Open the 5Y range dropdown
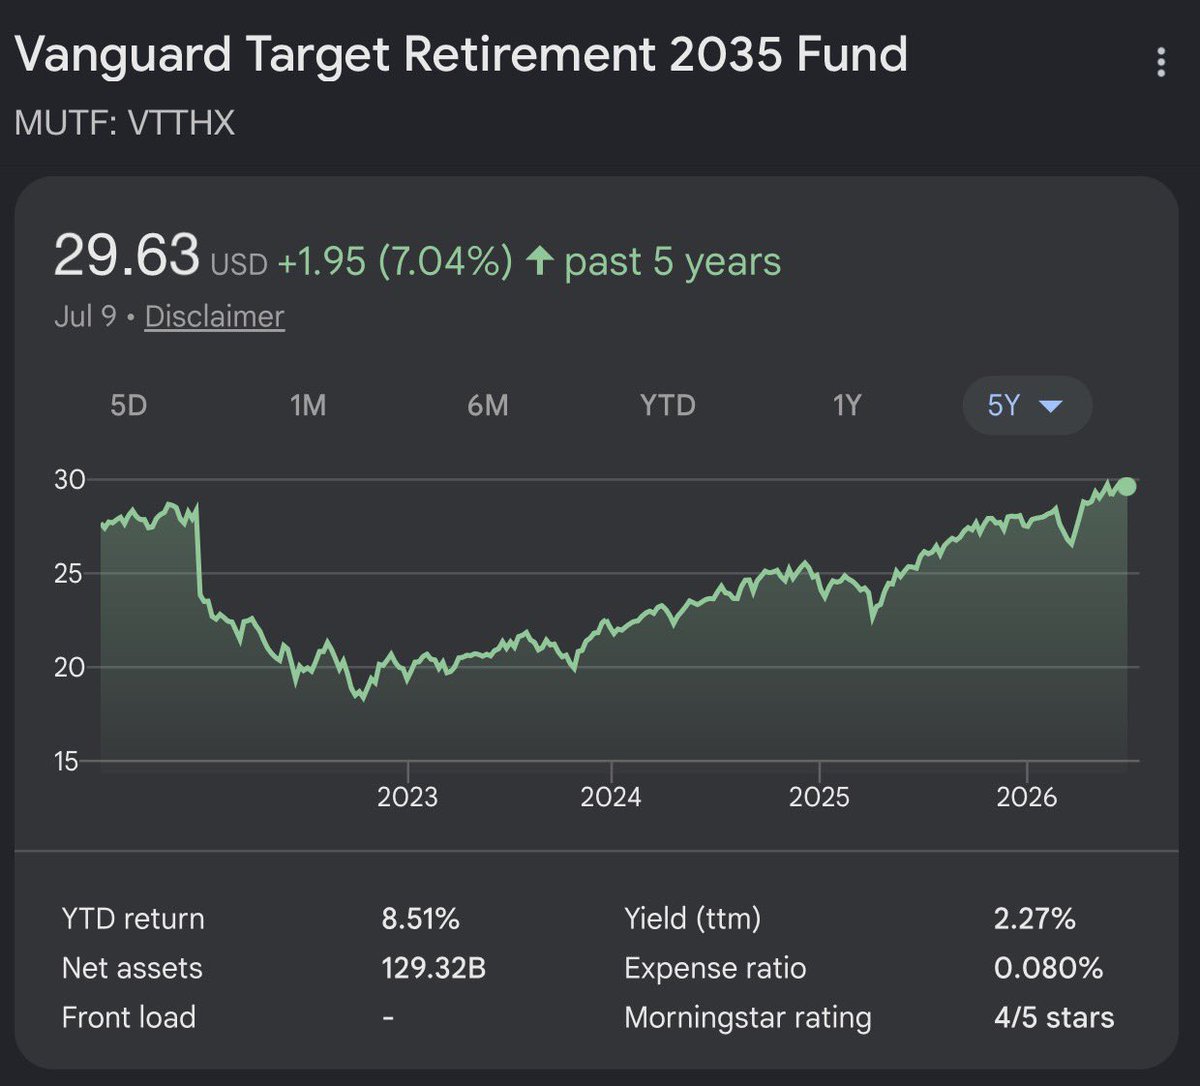 pos(1027,405)
